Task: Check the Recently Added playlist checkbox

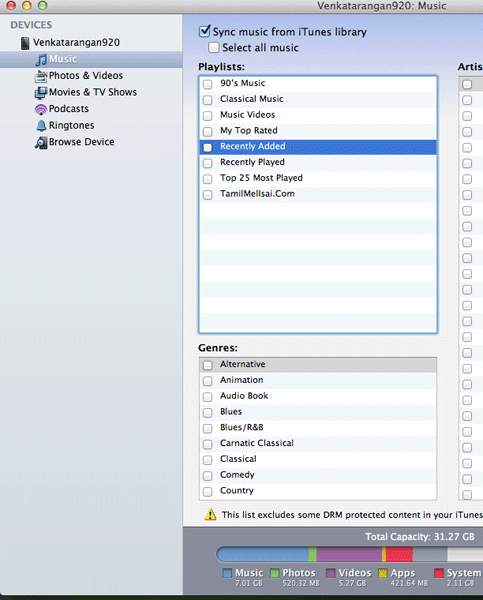Action: [207, 147]
